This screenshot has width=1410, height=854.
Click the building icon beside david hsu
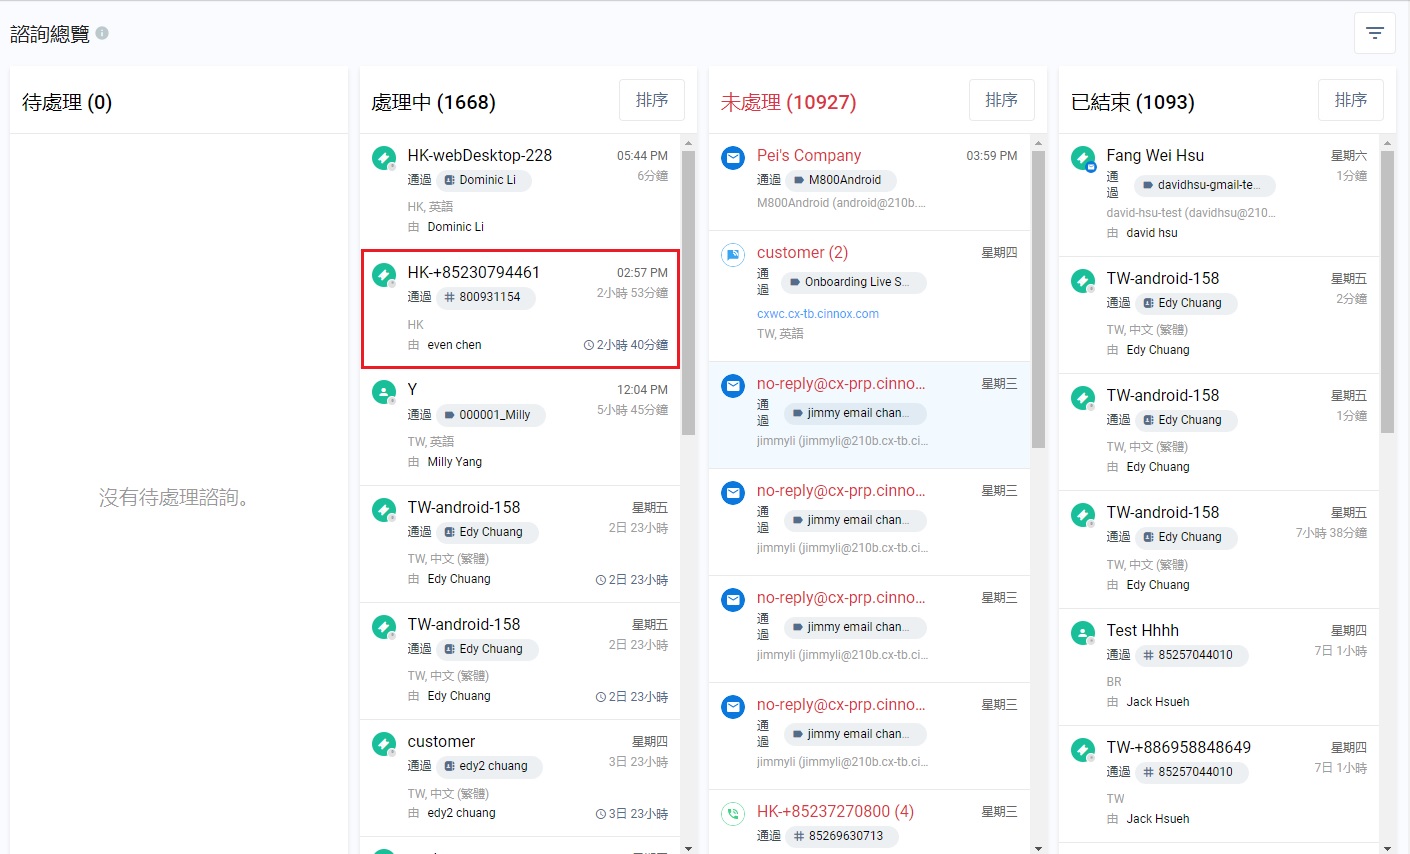pos(1112,233)
